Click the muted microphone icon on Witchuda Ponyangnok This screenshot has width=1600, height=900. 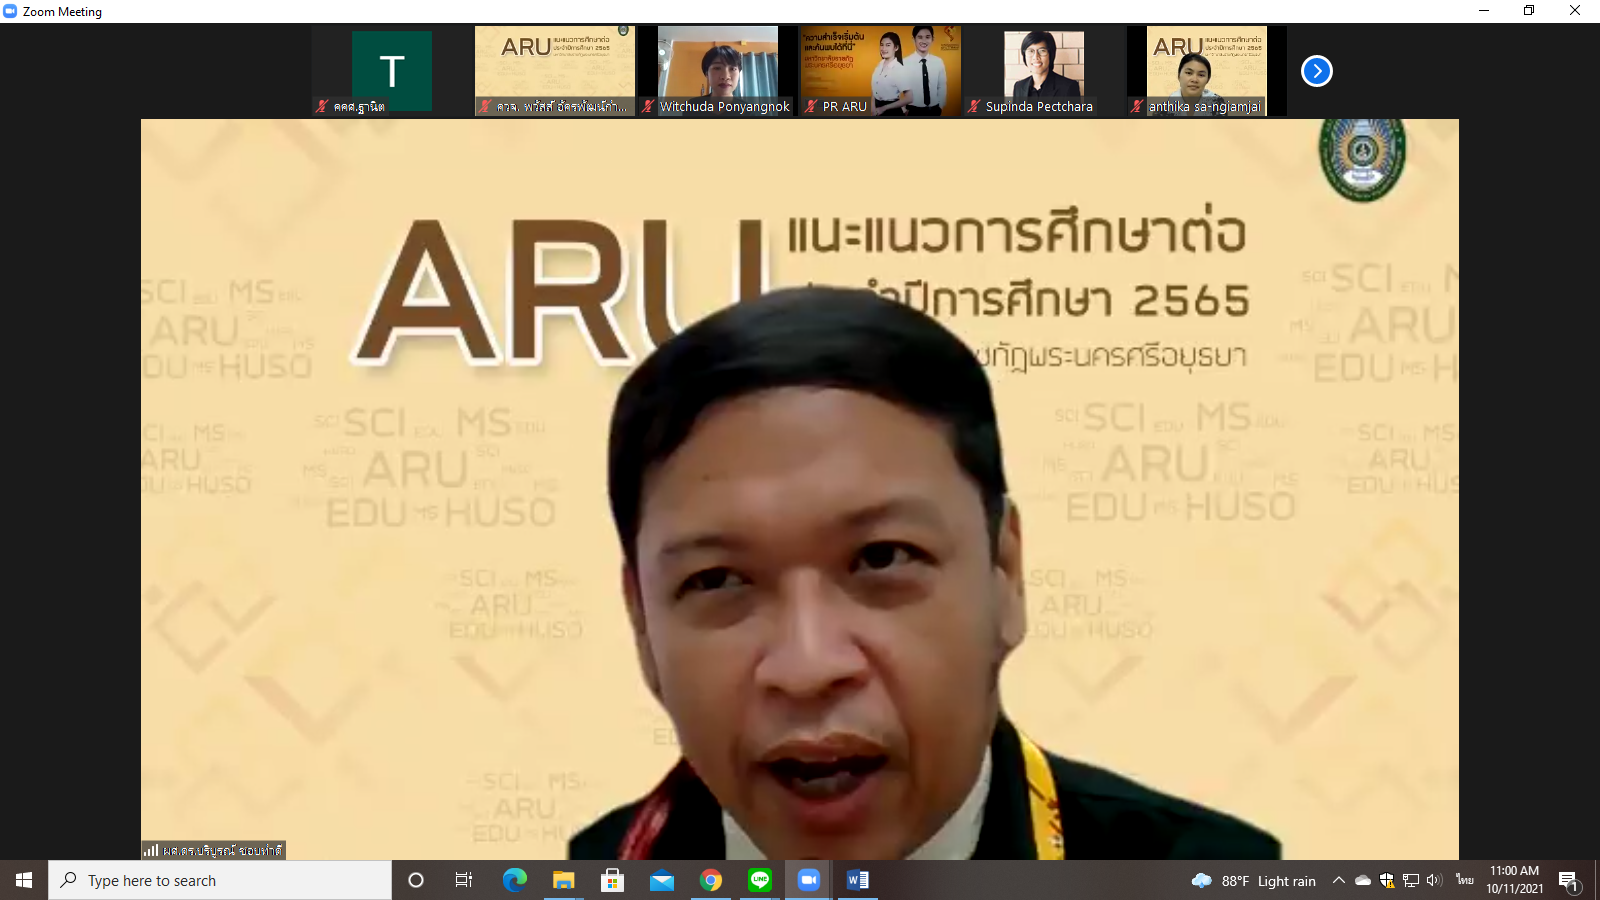pos(648,106)
